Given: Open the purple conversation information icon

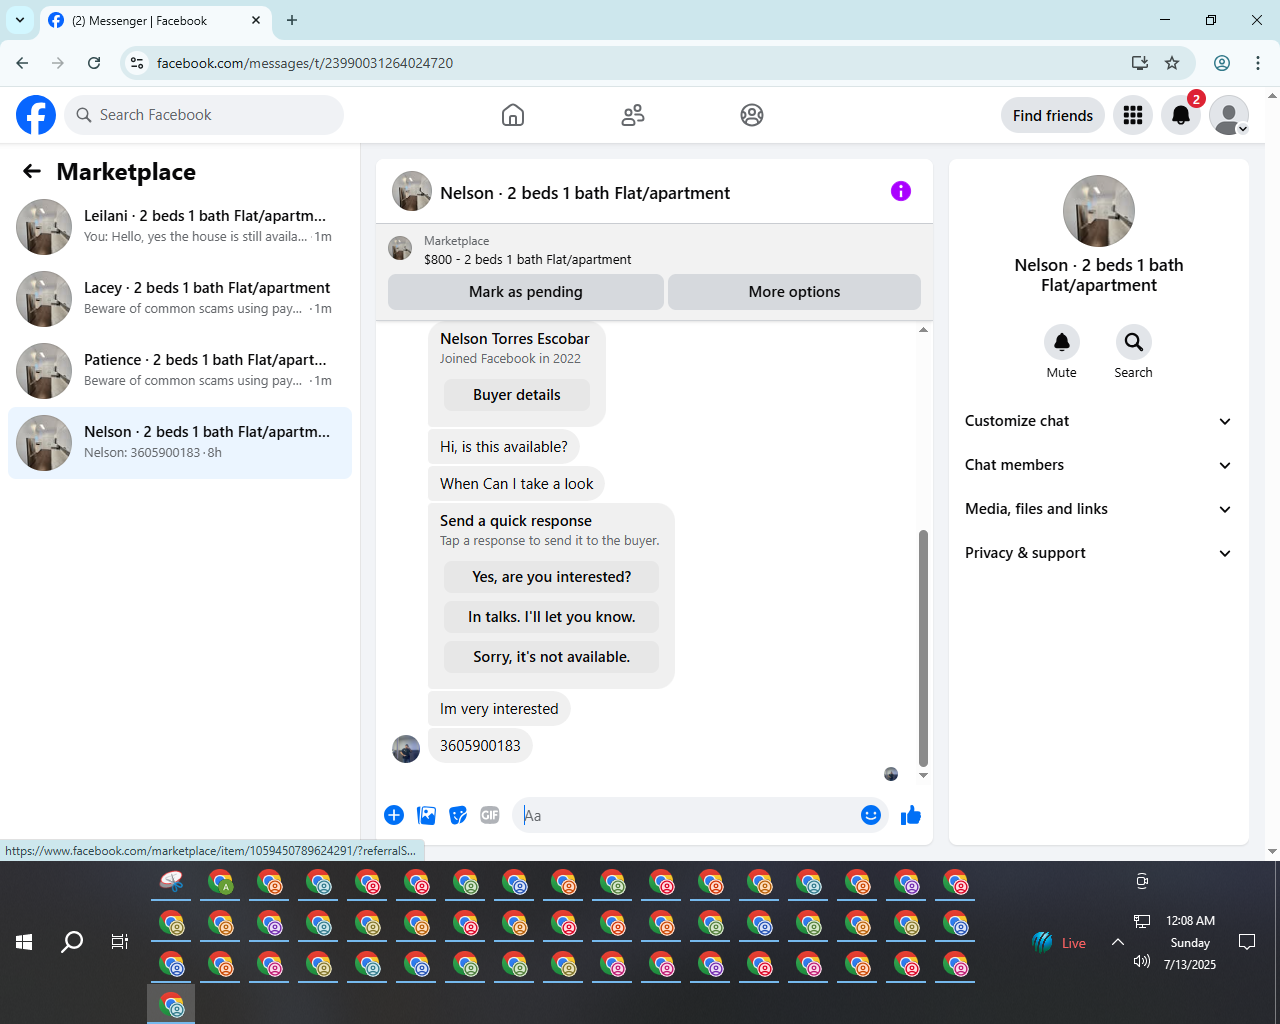Looking at the screenshot, I should pos(901,191).
